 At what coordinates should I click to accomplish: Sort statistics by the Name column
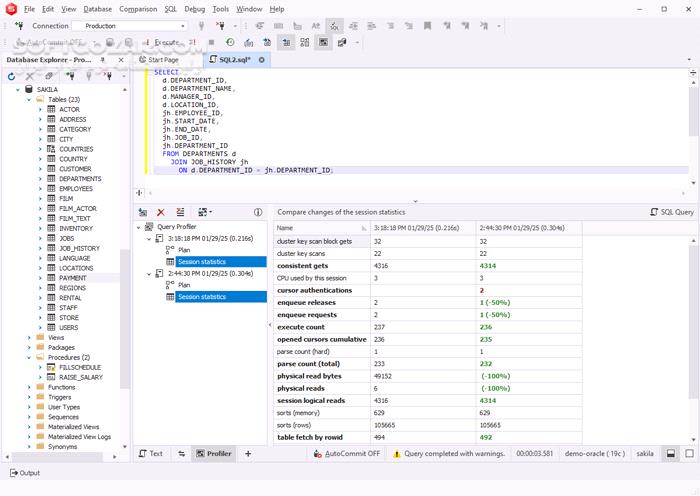coord(321,228)
